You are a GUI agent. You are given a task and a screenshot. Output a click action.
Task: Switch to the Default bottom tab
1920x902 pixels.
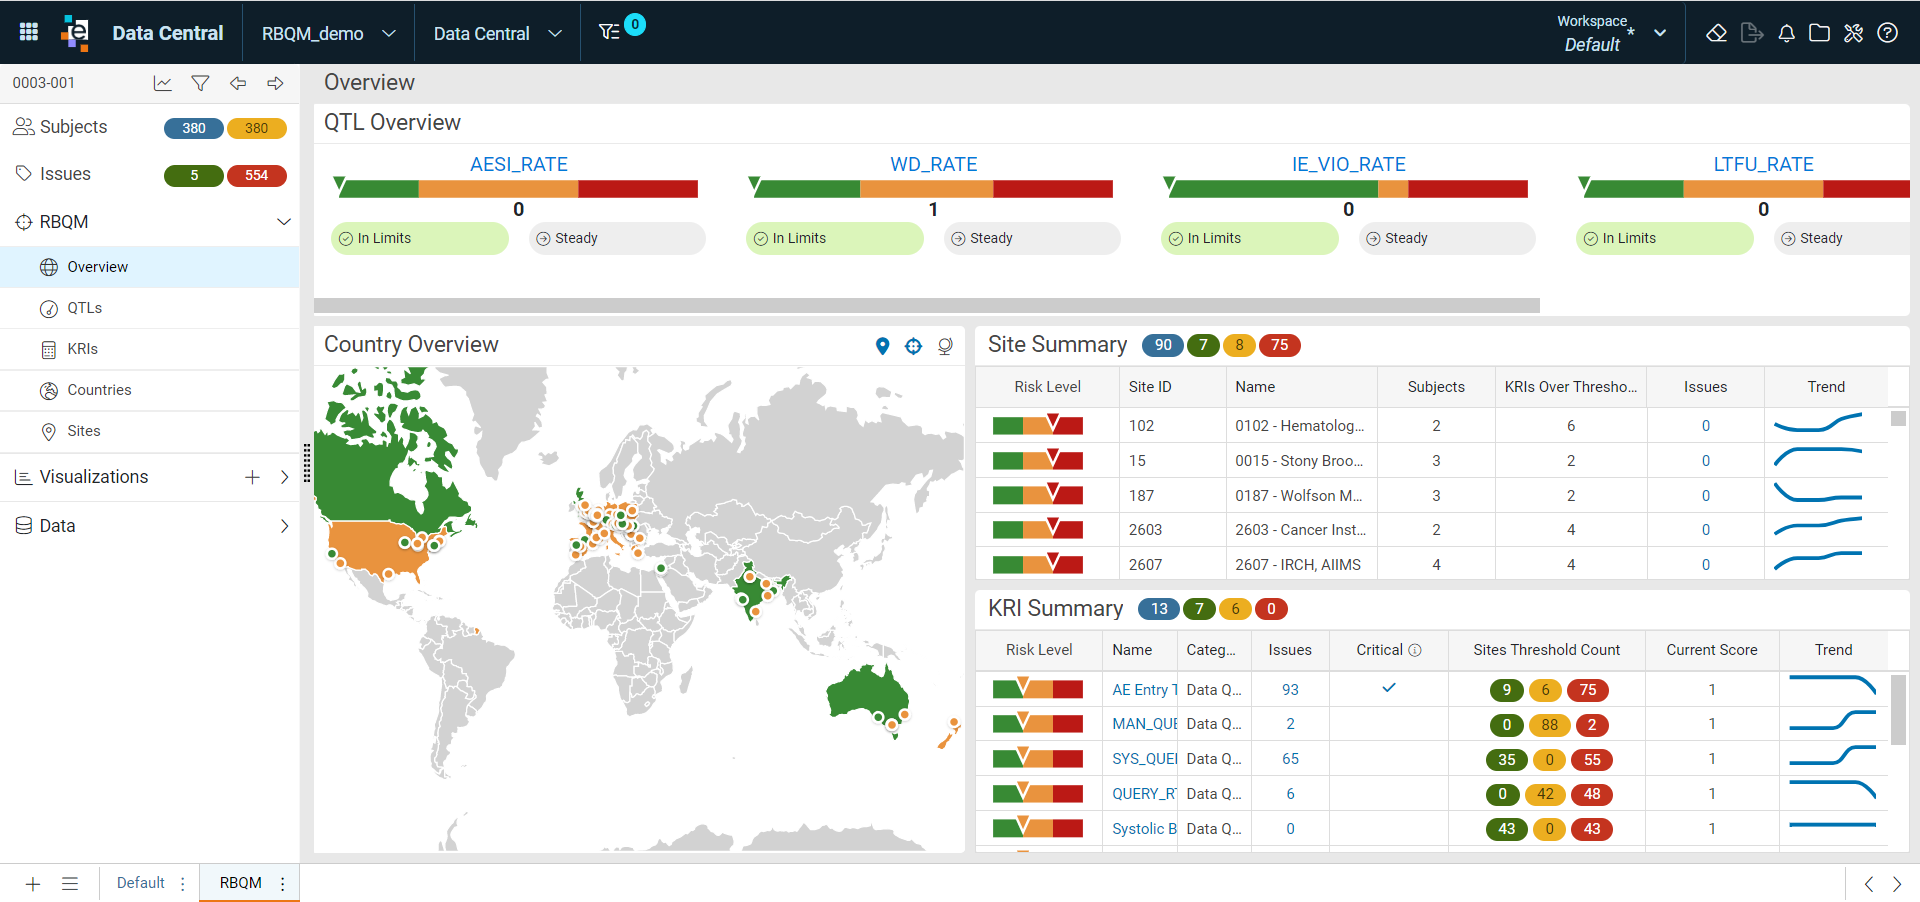click(141, 883)
